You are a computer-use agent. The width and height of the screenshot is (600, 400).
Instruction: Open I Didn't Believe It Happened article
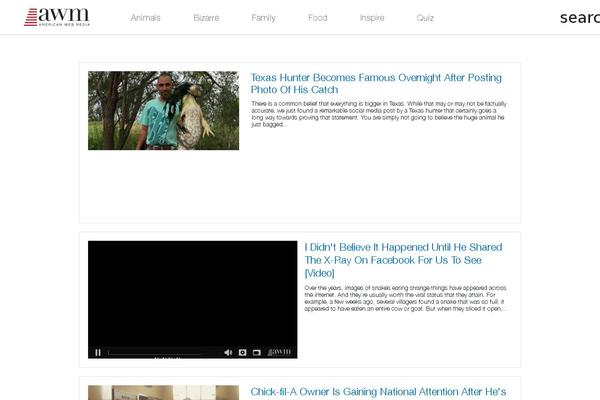(403, 260)
